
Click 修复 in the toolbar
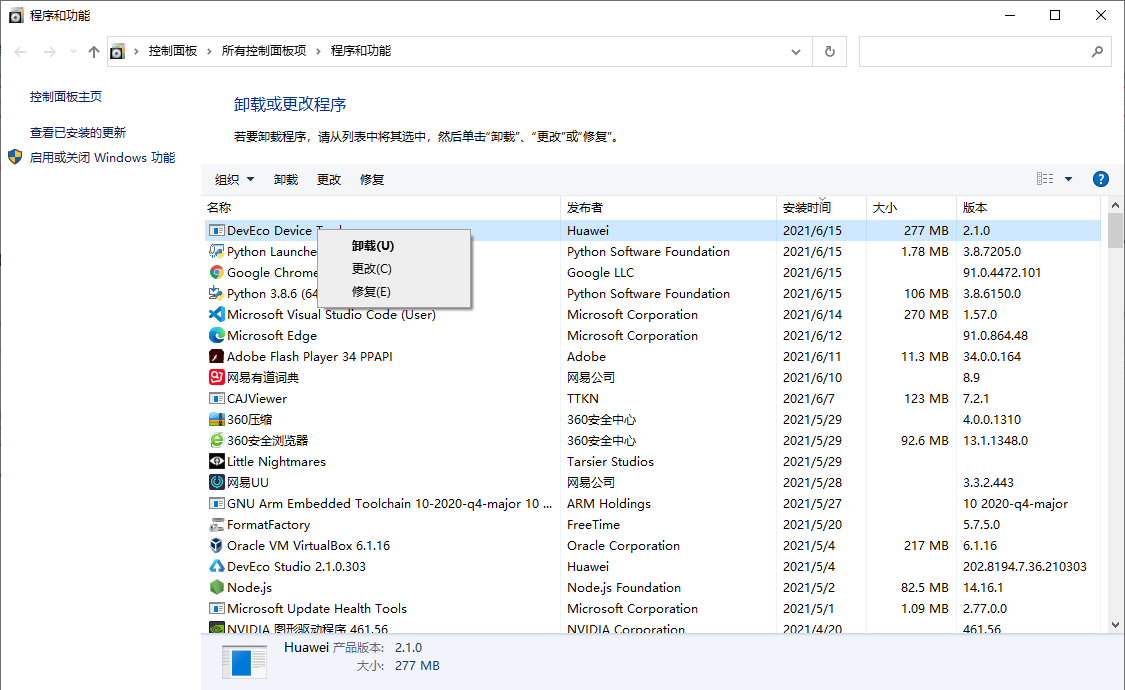point(372,179)
